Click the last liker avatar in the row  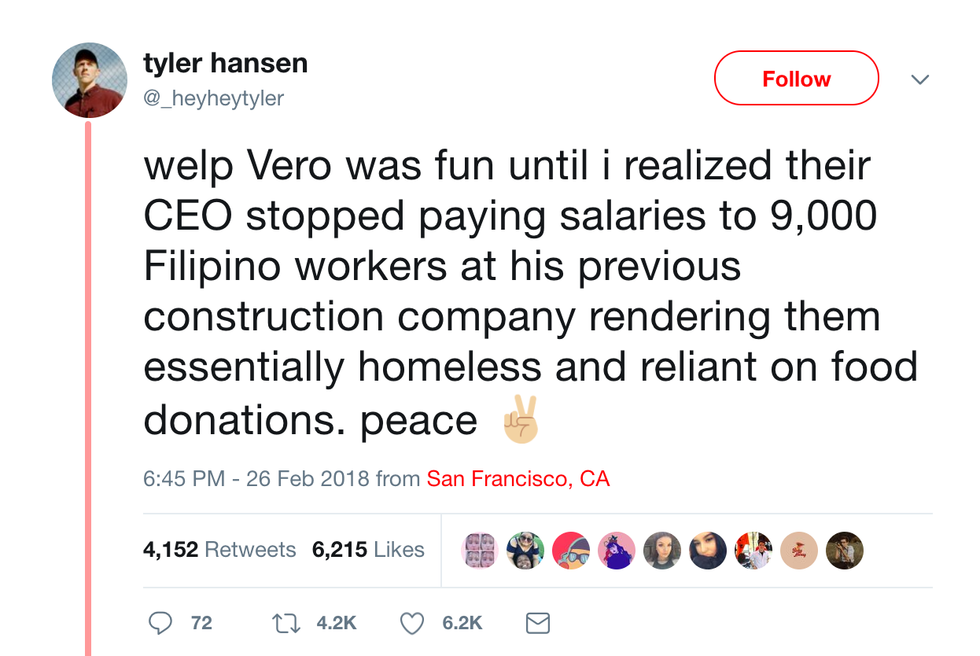[x=845, y=550]
